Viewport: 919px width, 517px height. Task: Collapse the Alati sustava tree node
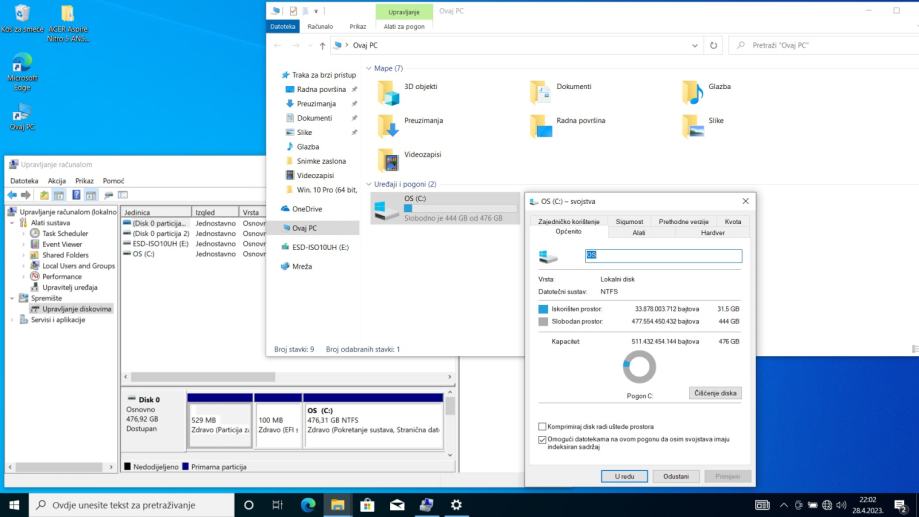[12, 223]
